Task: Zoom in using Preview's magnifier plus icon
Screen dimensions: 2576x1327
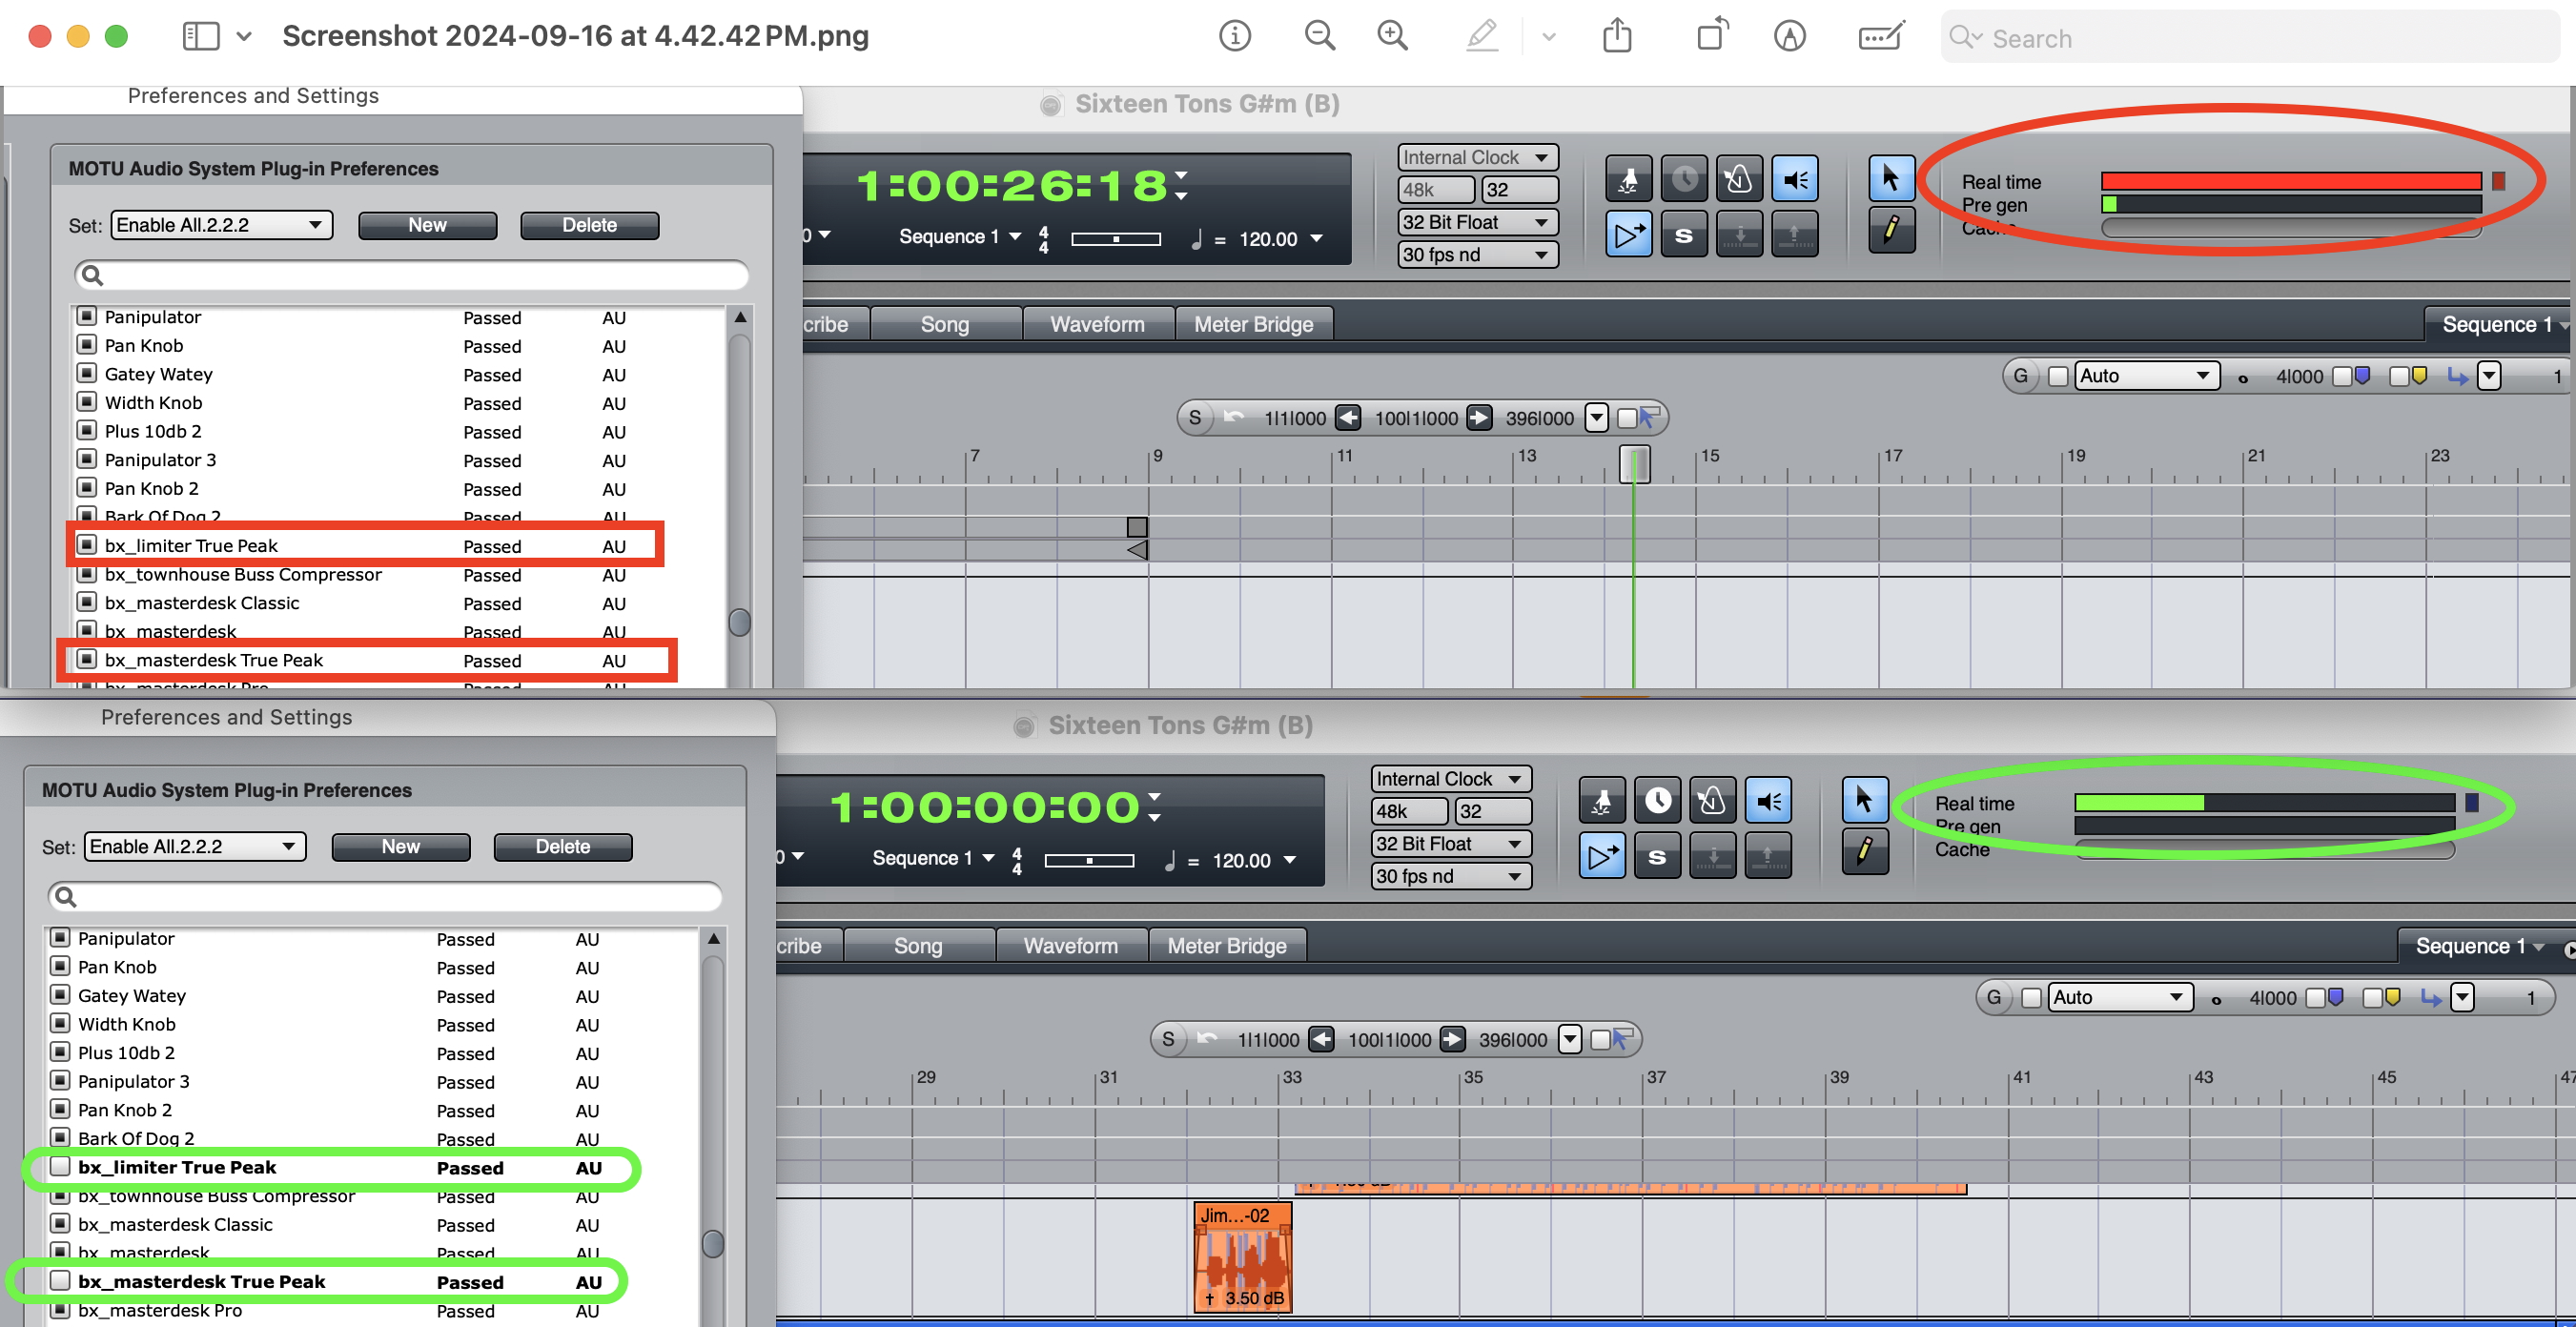Action: [x=1392, y=36]
